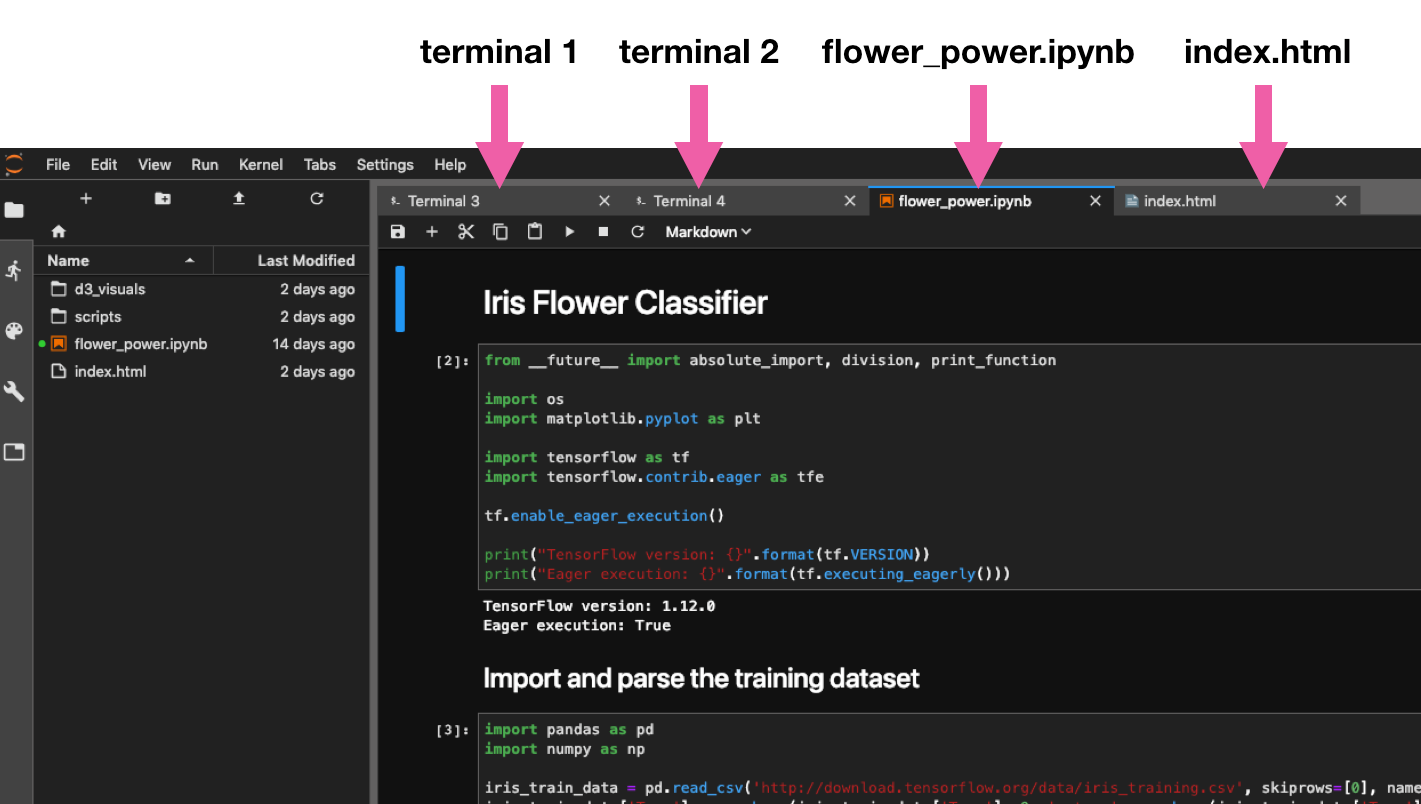Run the selected cell with the play icon
1421x804 pixels.
pyautogui.click(x=569, y=232)
